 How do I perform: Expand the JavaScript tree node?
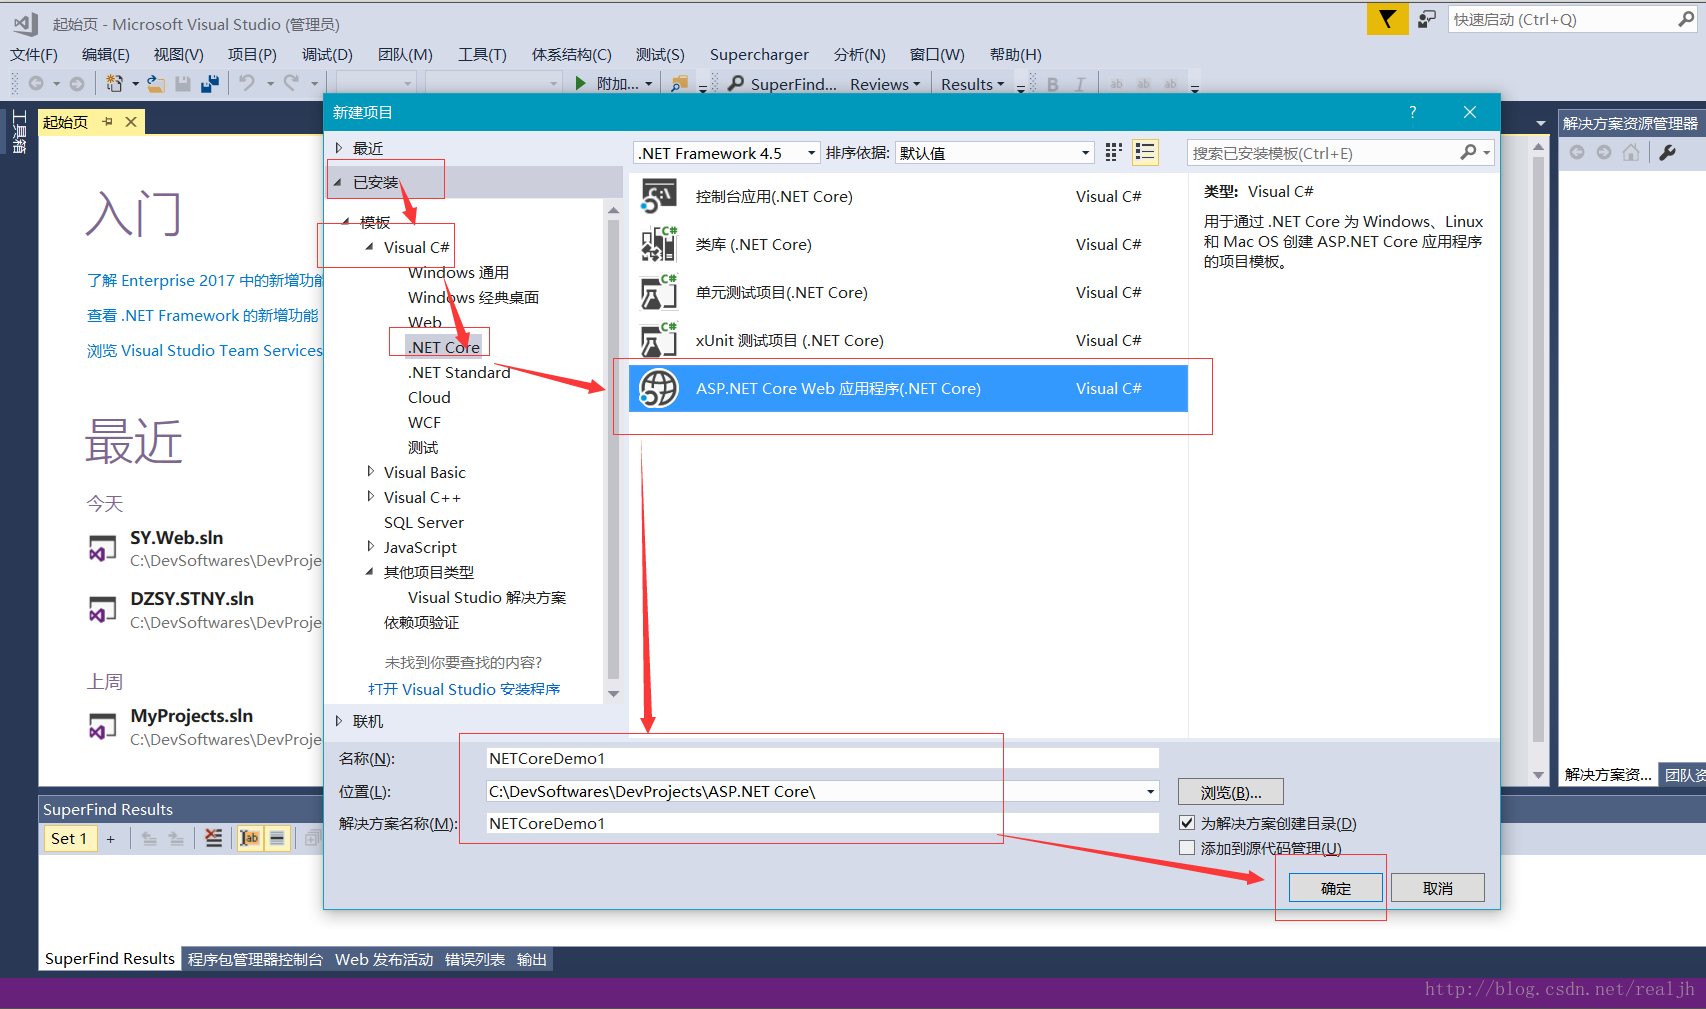point(370,546)
